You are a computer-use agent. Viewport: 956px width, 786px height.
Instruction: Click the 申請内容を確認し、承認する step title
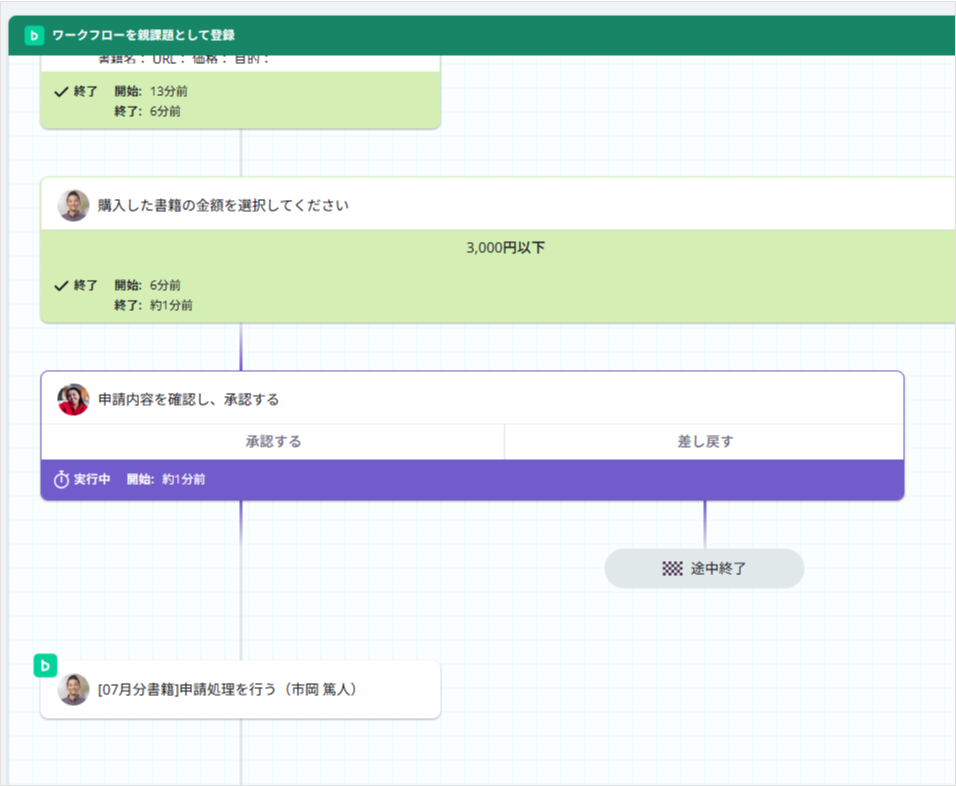189,399
